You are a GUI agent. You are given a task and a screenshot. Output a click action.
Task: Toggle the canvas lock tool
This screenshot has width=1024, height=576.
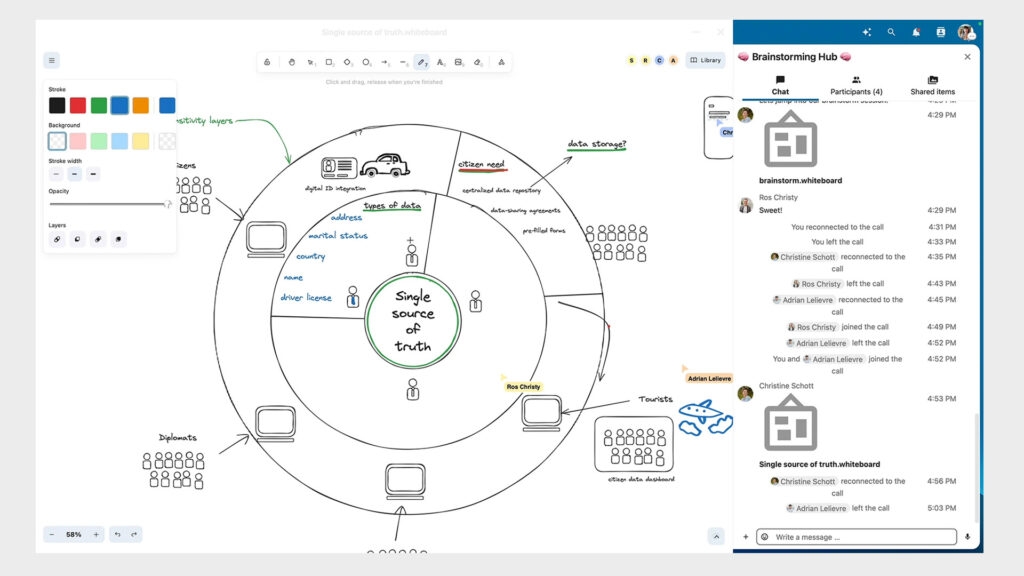point(267,62)
